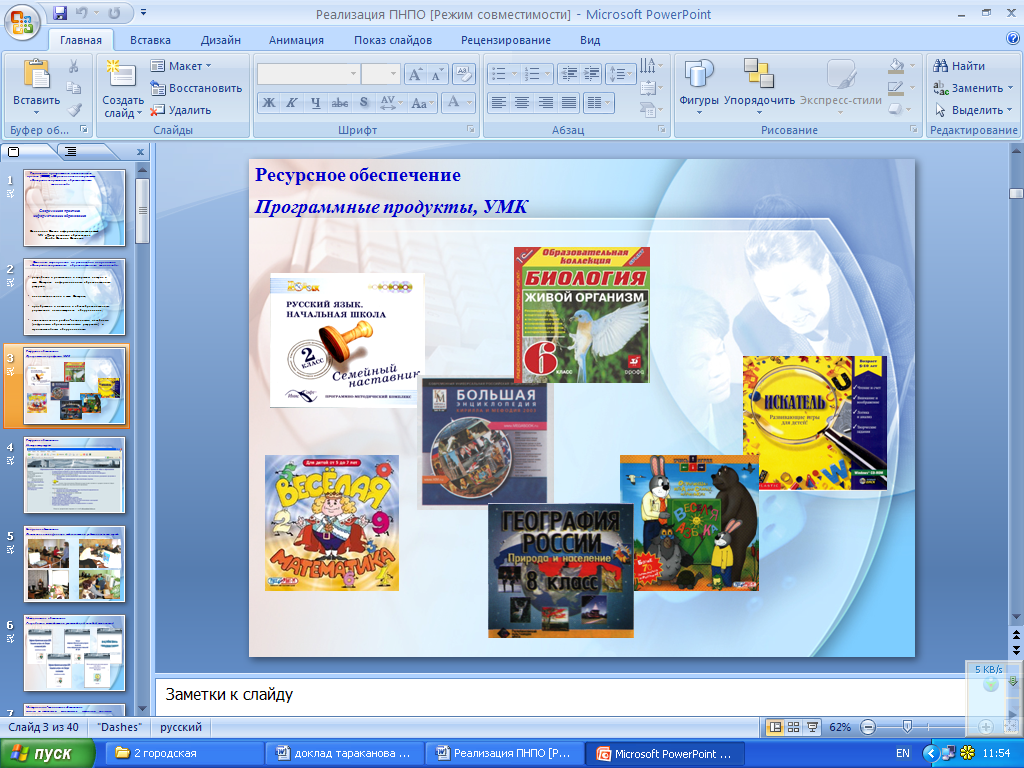This screenshot has width=1024, height=768.
Task: Click the Cut scissors icon
Action: point(74,66)
